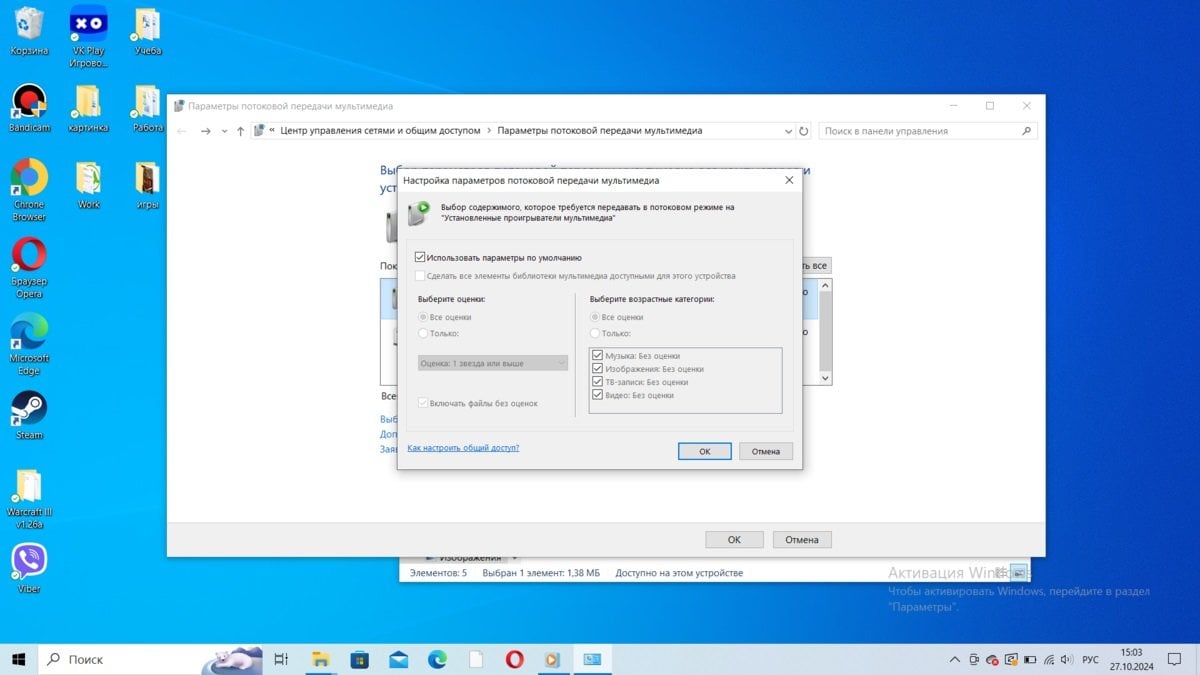Open Как настроить общий доступ link
1200x675 pixels.
pos(463,448)
